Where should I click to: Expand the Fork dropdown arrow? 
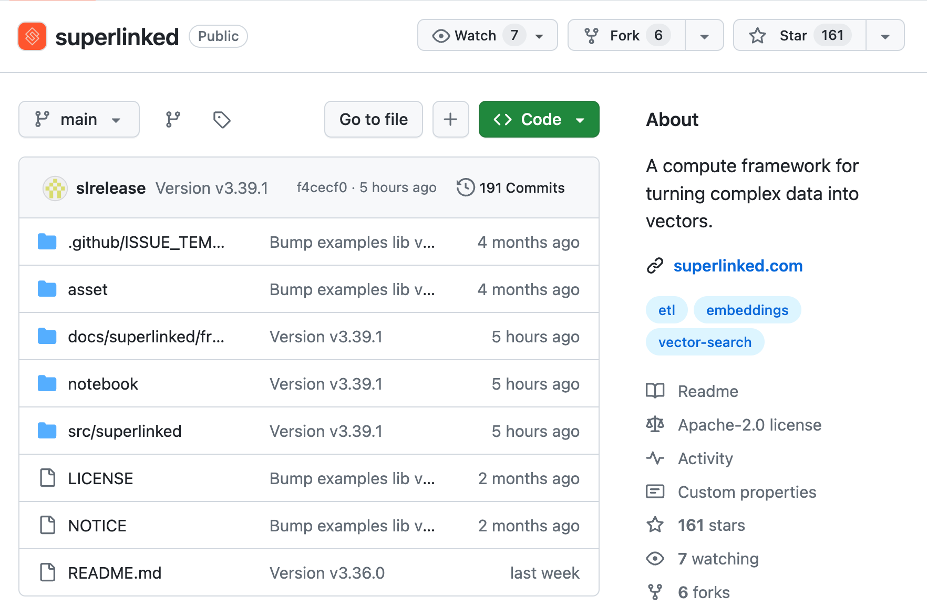click(x=704, y=36)
